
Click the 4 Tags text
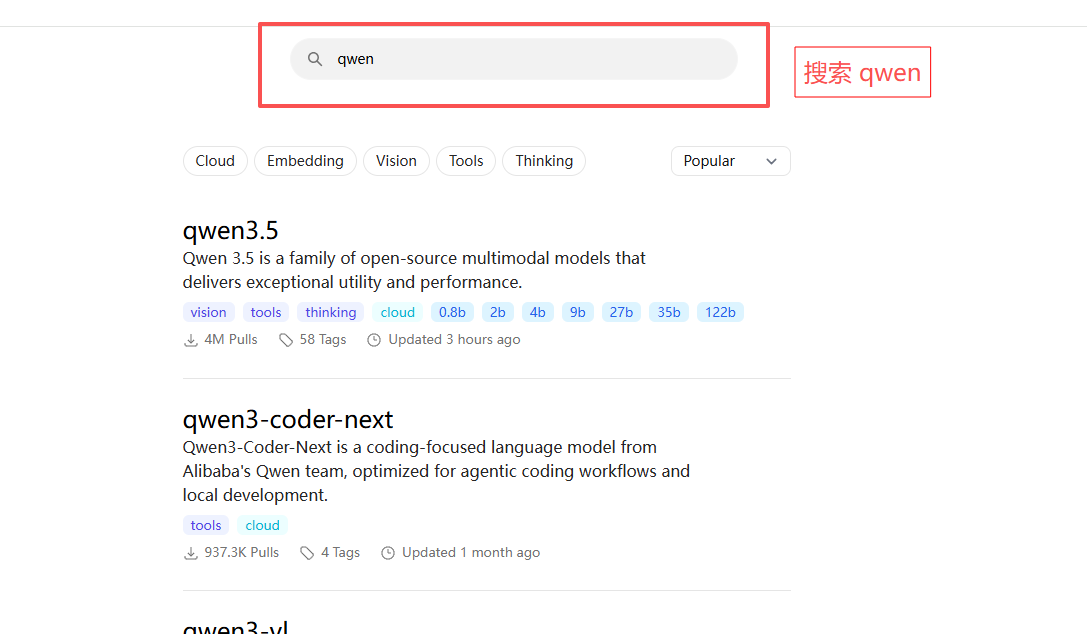click(x=340, y=552)
